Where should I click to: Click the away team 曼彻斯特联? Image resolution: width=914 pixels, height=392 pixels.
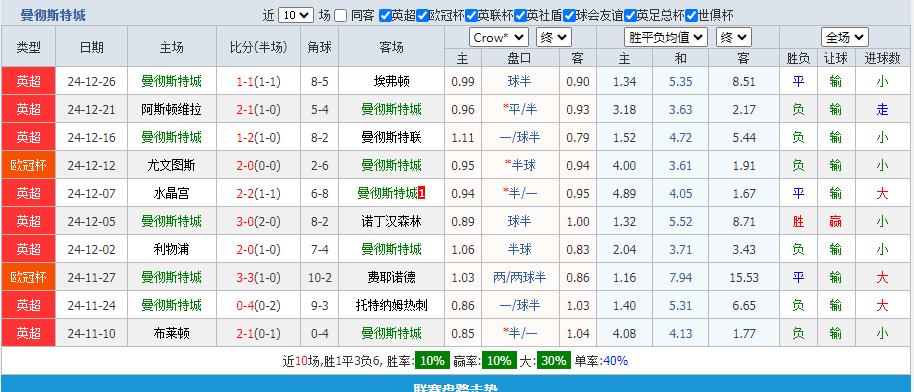pyautogui.click(x=391, y=138)
